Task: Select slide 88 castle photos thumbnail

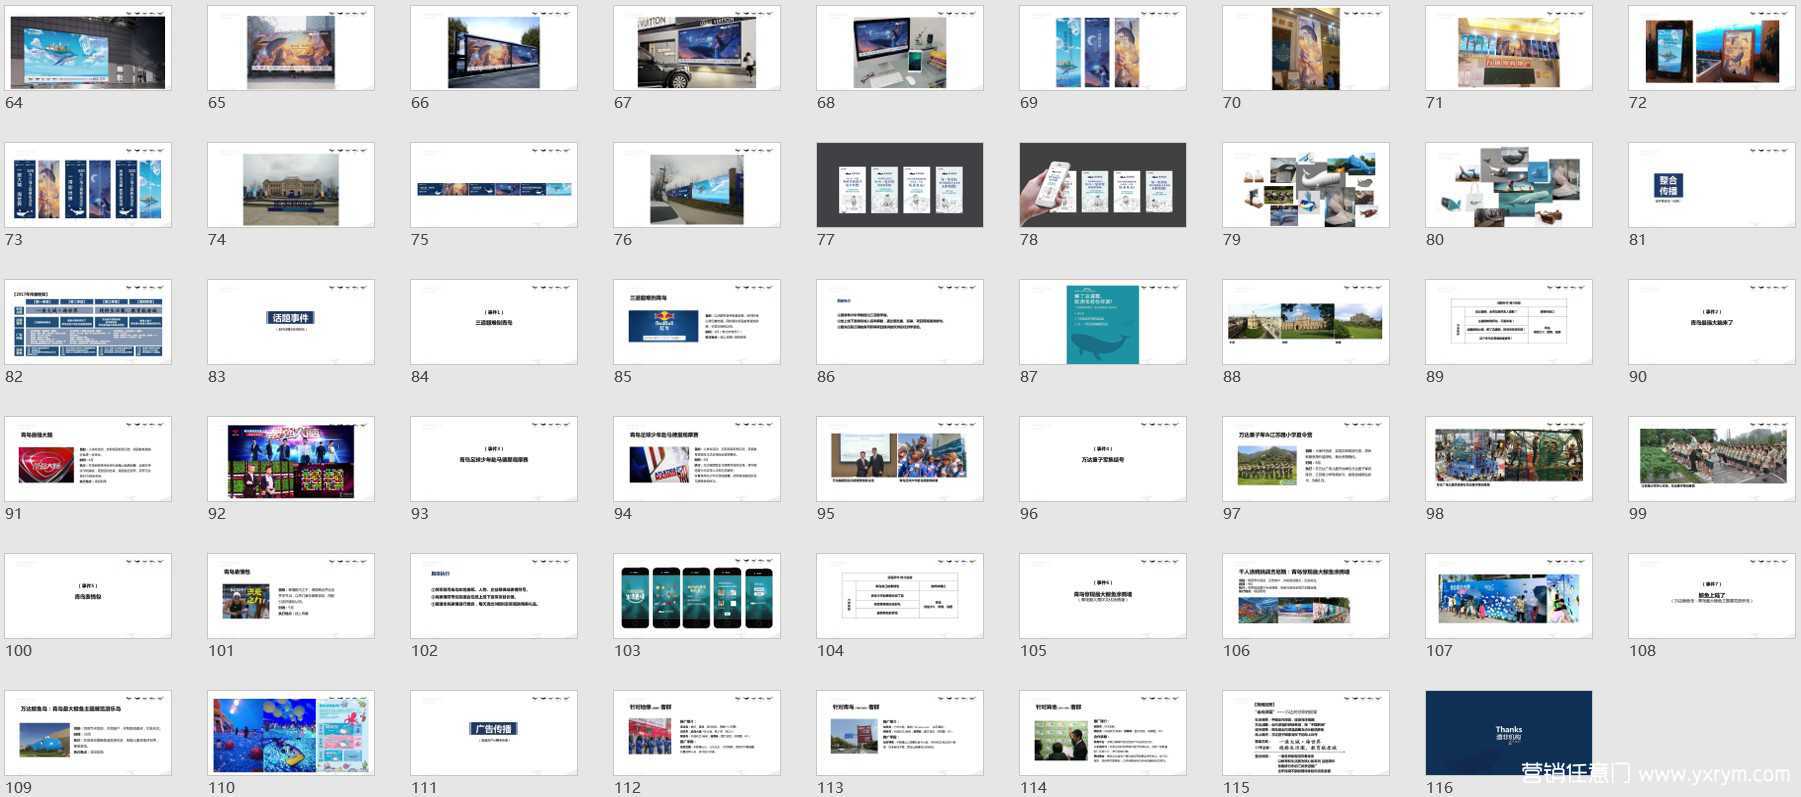Action: click(x=1306, y=322)
